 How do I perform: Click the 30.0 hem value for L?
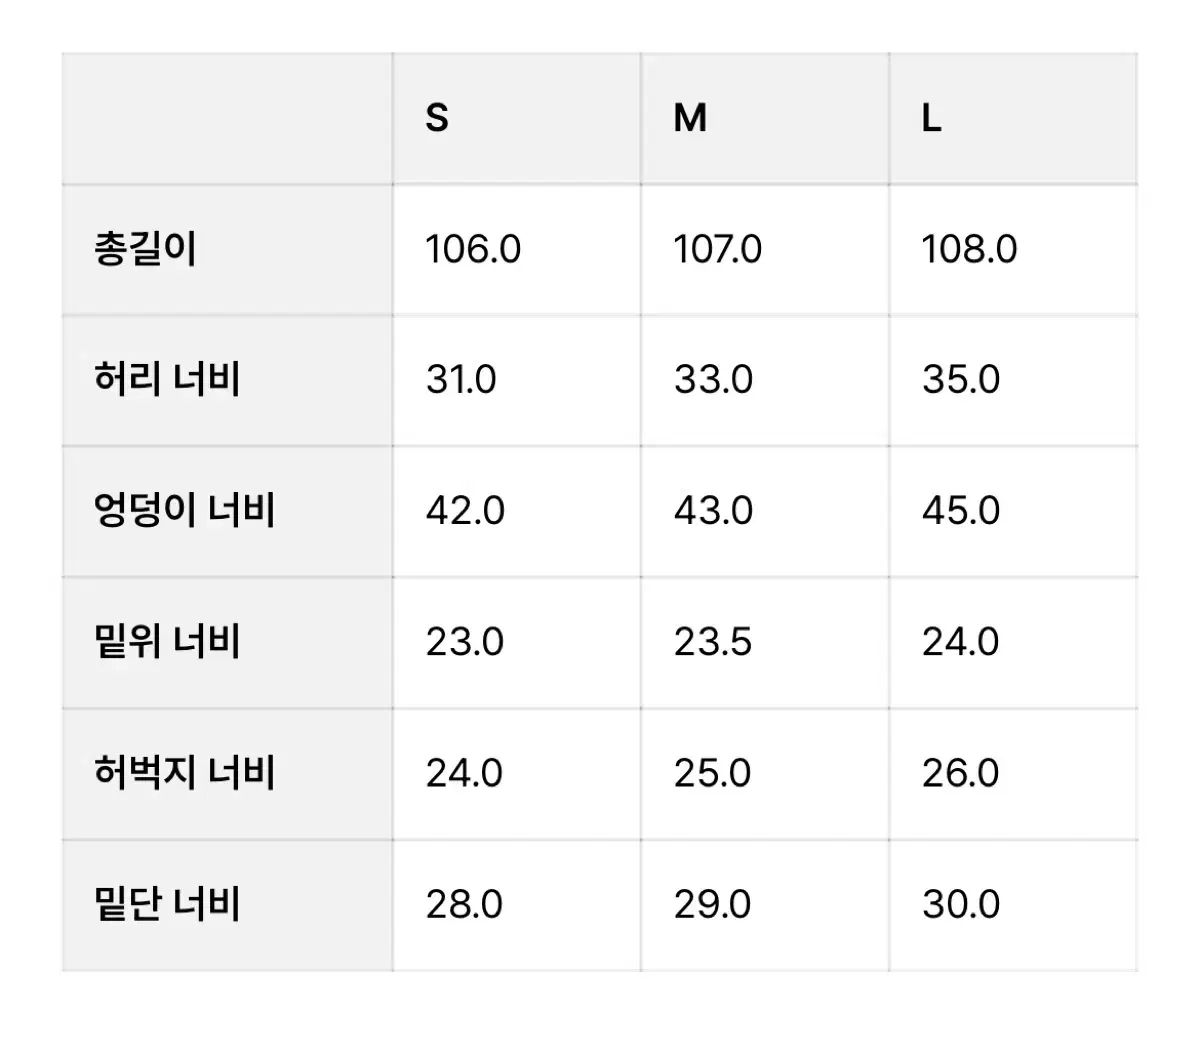960,904
